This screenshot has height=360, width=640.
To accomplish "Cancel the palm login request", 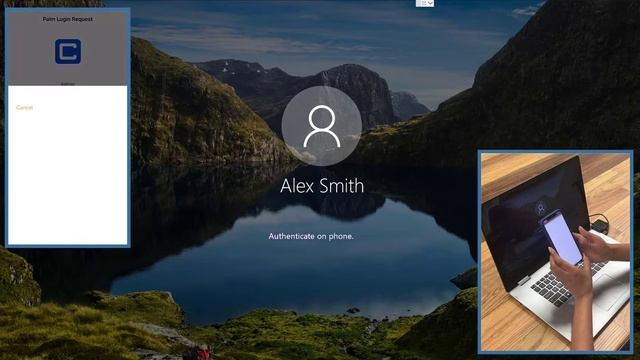I will [24, 108].
